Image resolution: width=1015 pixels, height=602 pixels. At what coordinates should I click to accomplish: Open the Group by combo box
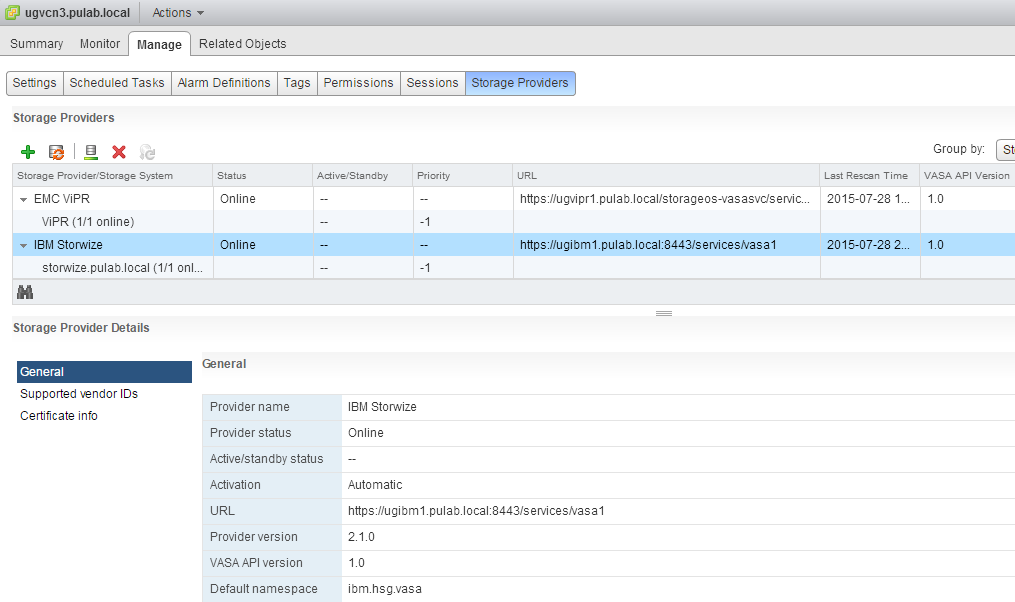tap(1005, 150)
